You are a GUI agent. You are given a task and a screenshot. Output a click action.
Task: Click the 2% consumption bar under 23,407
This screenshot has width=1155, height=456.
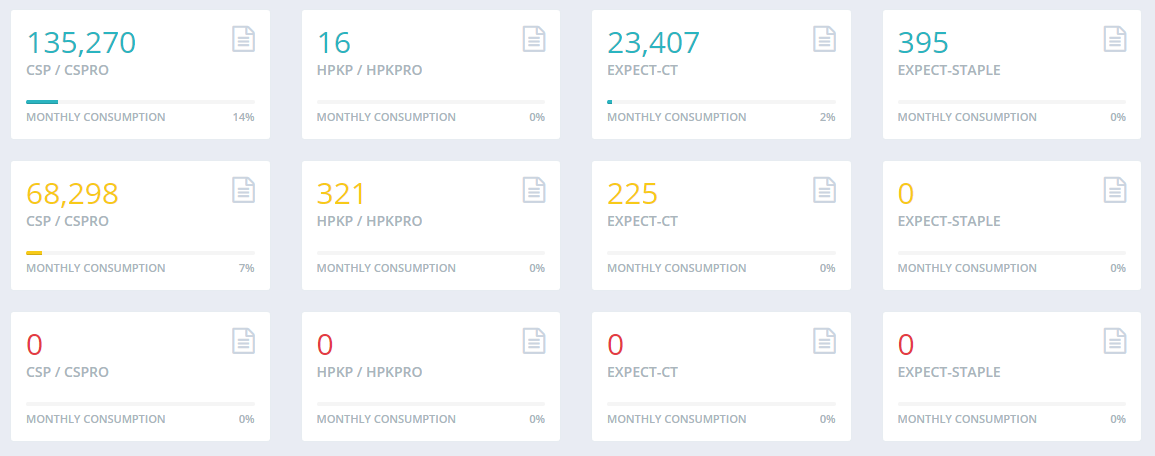[721, 102]
